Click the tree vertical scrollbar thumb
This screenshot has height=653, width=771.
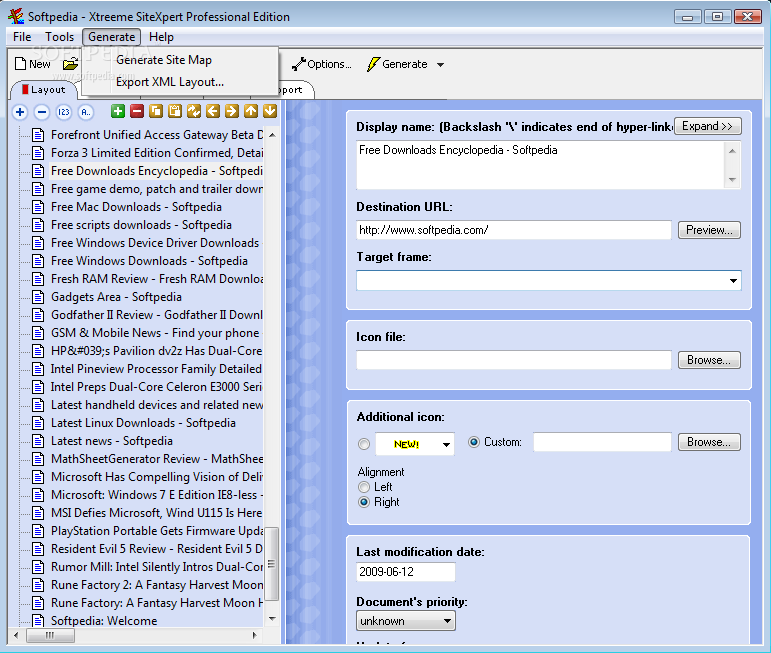pos(272,564)
